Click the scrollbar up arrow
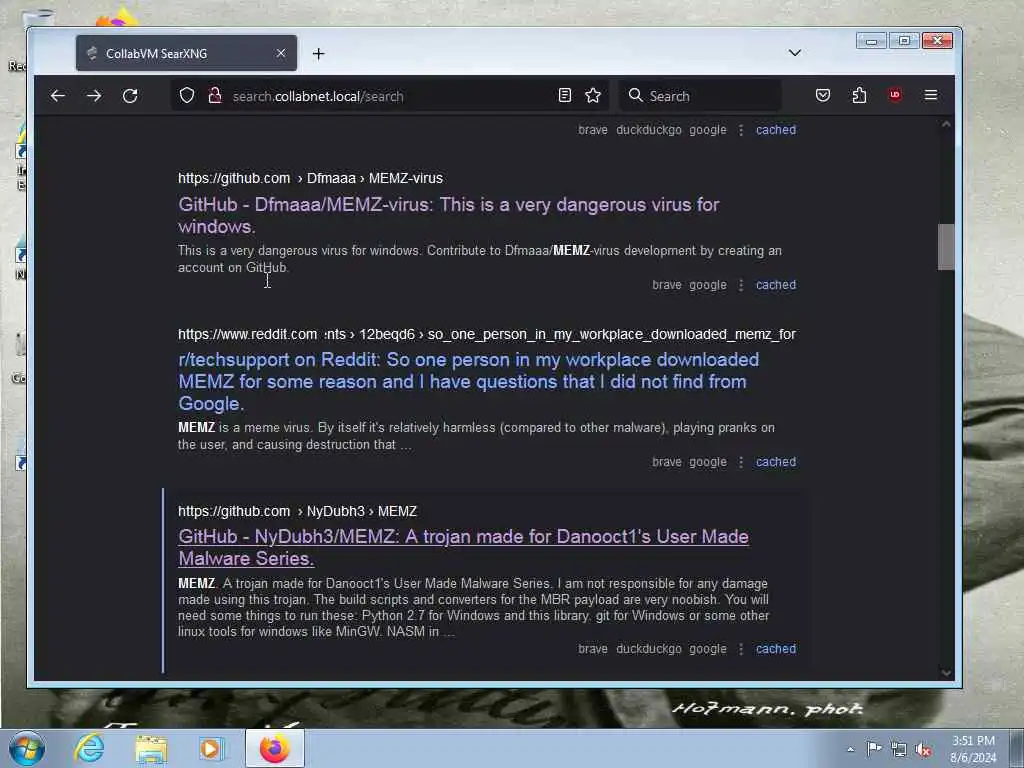This screenshot has width=1024, height=768. (946, 124)
